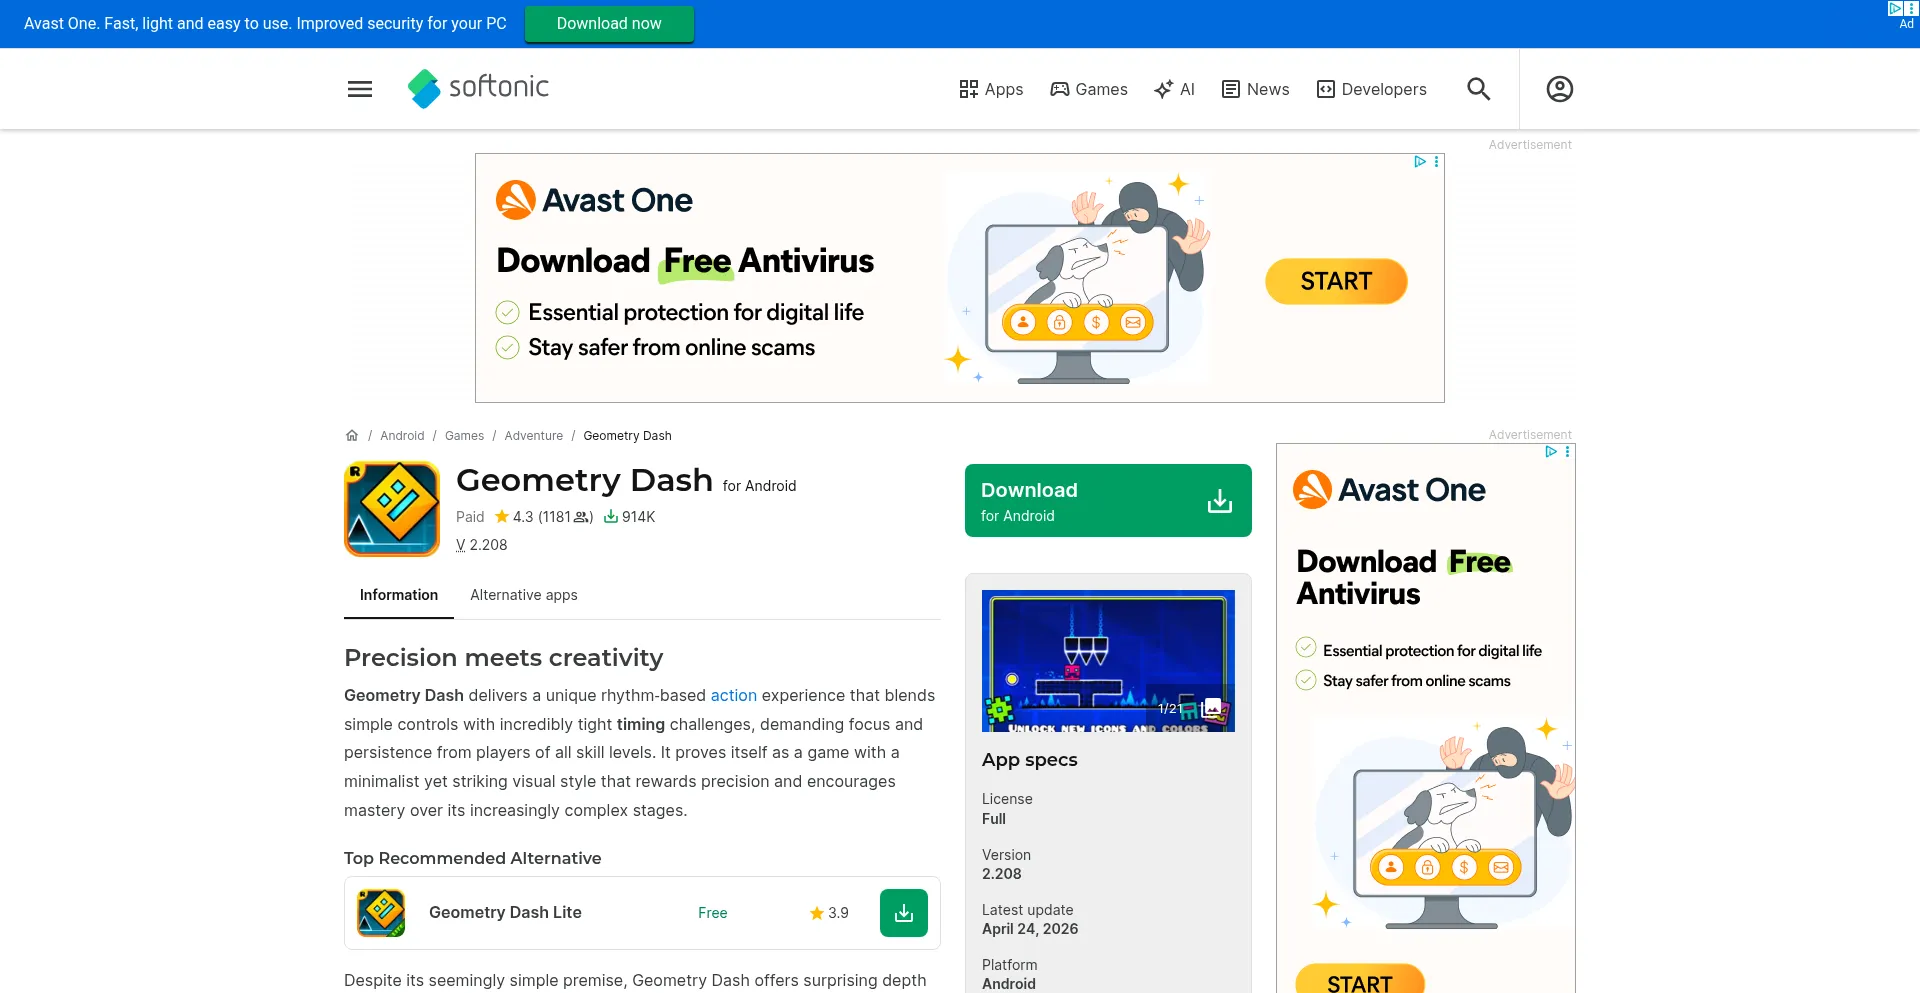Follow the Android breadcrumb link
1920x993 pixels.
(402, 436)
